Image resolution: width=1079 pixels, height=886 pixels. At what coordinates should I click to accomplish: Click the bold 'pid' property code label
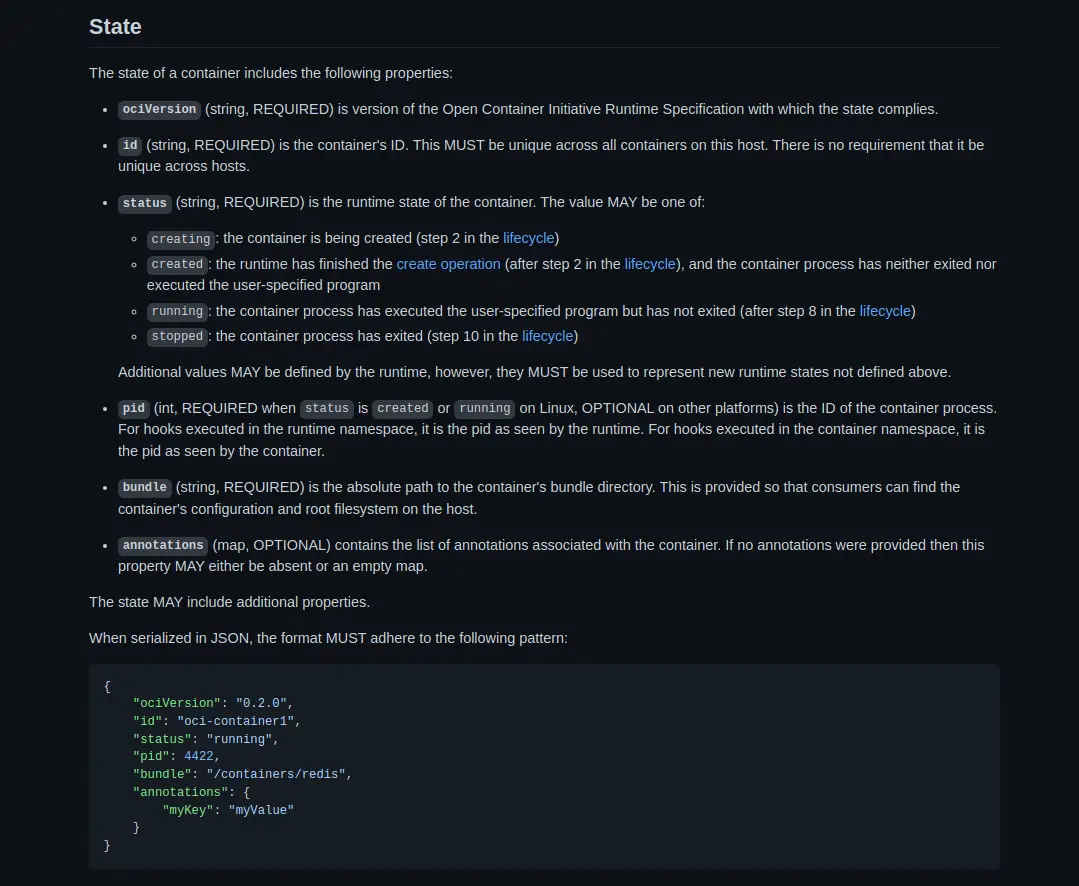(x=133, y=409)
